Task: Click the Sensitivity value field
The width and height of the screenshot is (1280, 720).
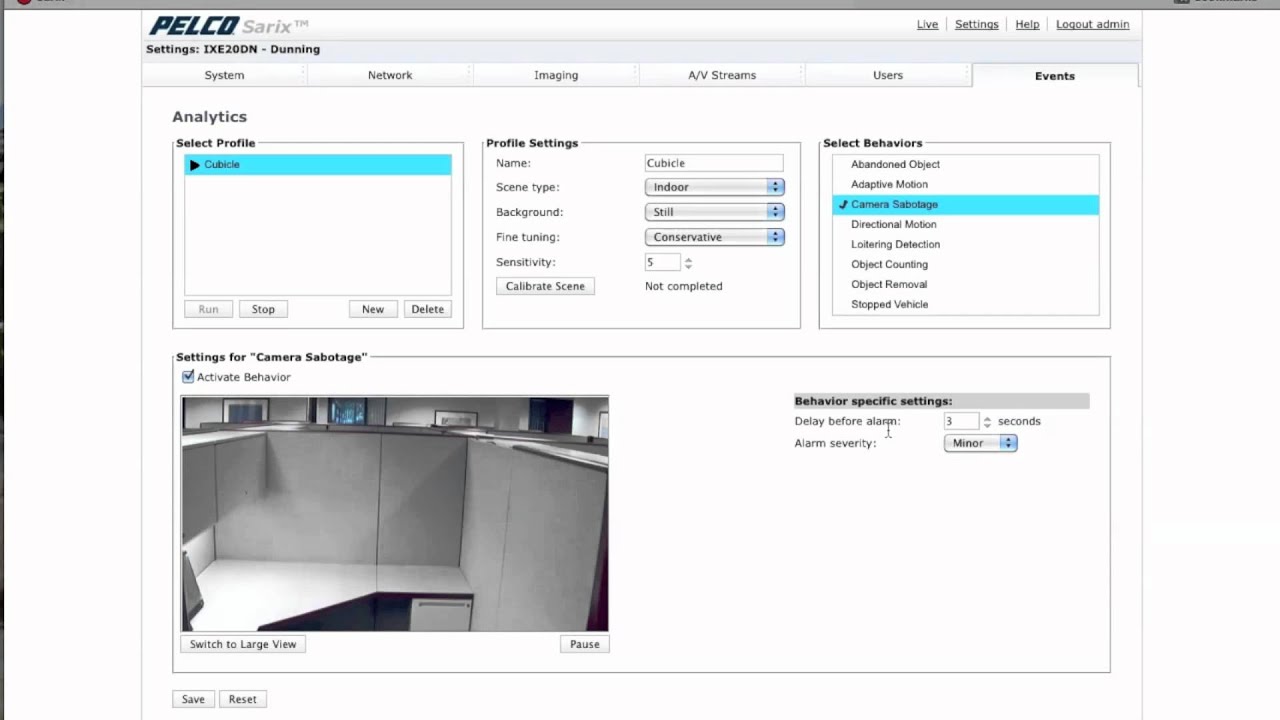Action: 662,262
